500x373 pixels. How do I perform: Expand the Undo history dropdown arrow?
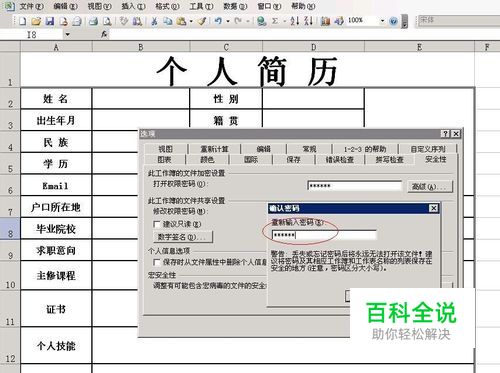[x=228, y=21]
